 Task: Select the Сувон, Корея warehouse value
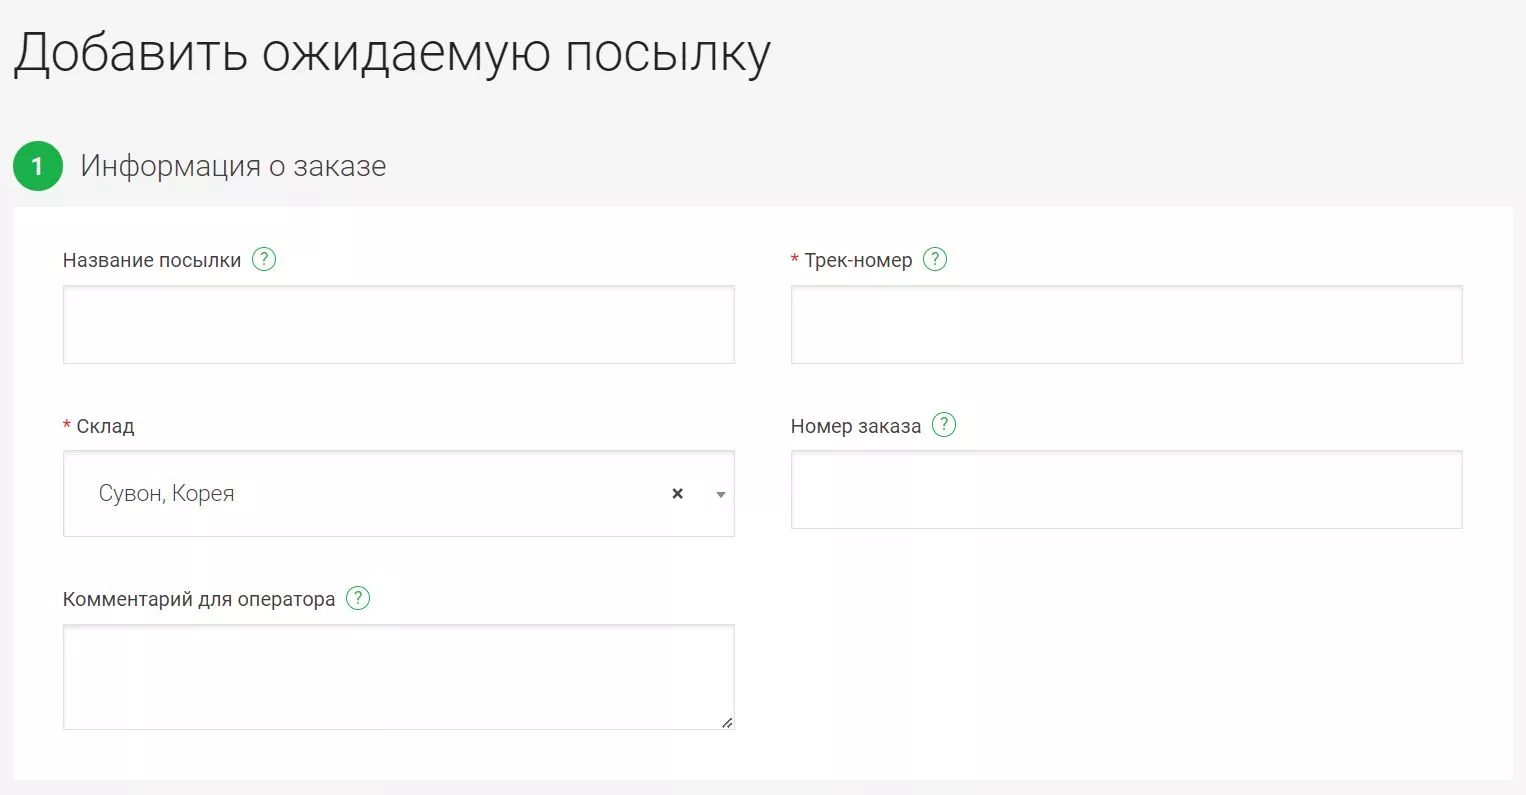coord(167,493)
